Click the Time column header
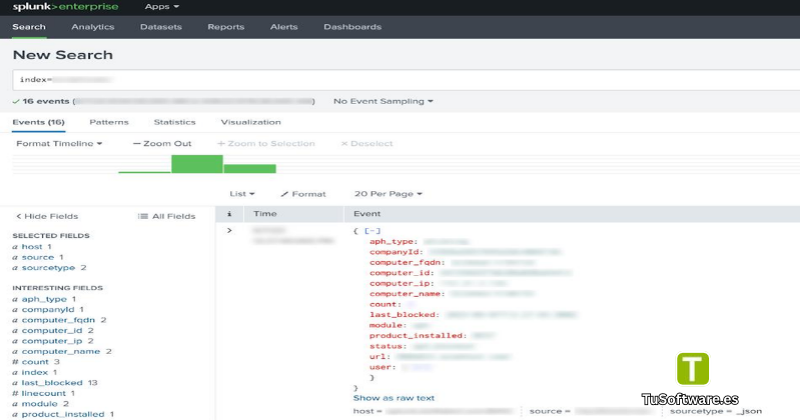The image size is (800, 420). pos(265,214)
